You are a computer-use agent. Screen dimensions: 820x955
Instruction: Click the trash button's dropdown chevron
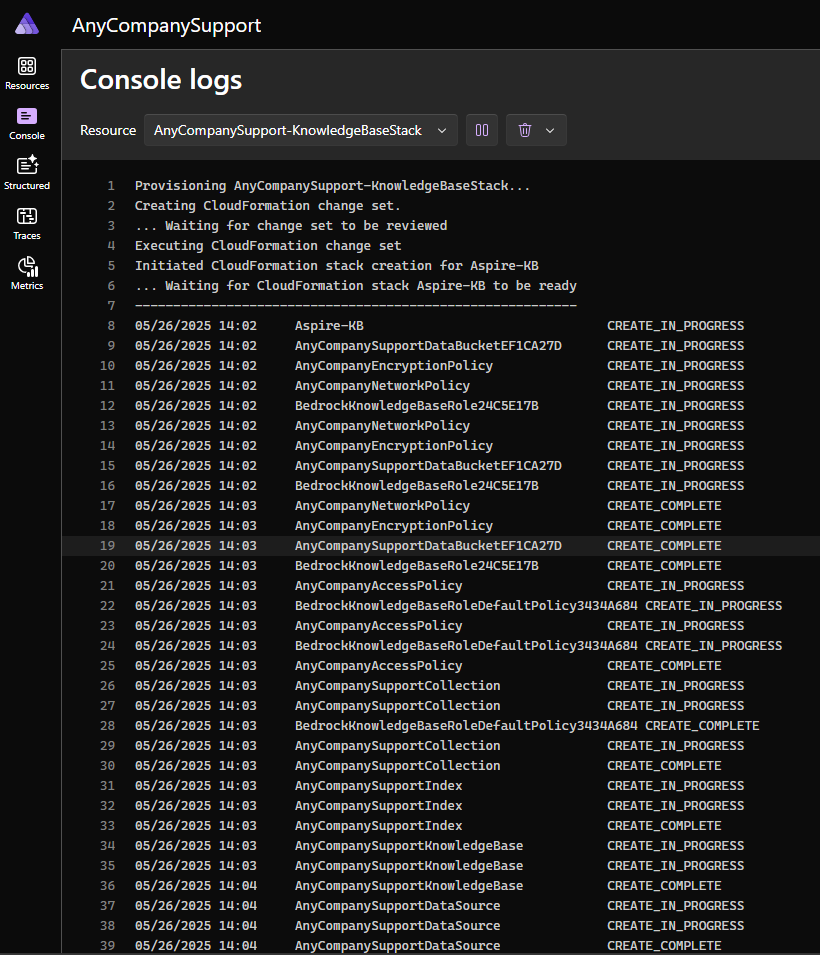coord(548,129)
